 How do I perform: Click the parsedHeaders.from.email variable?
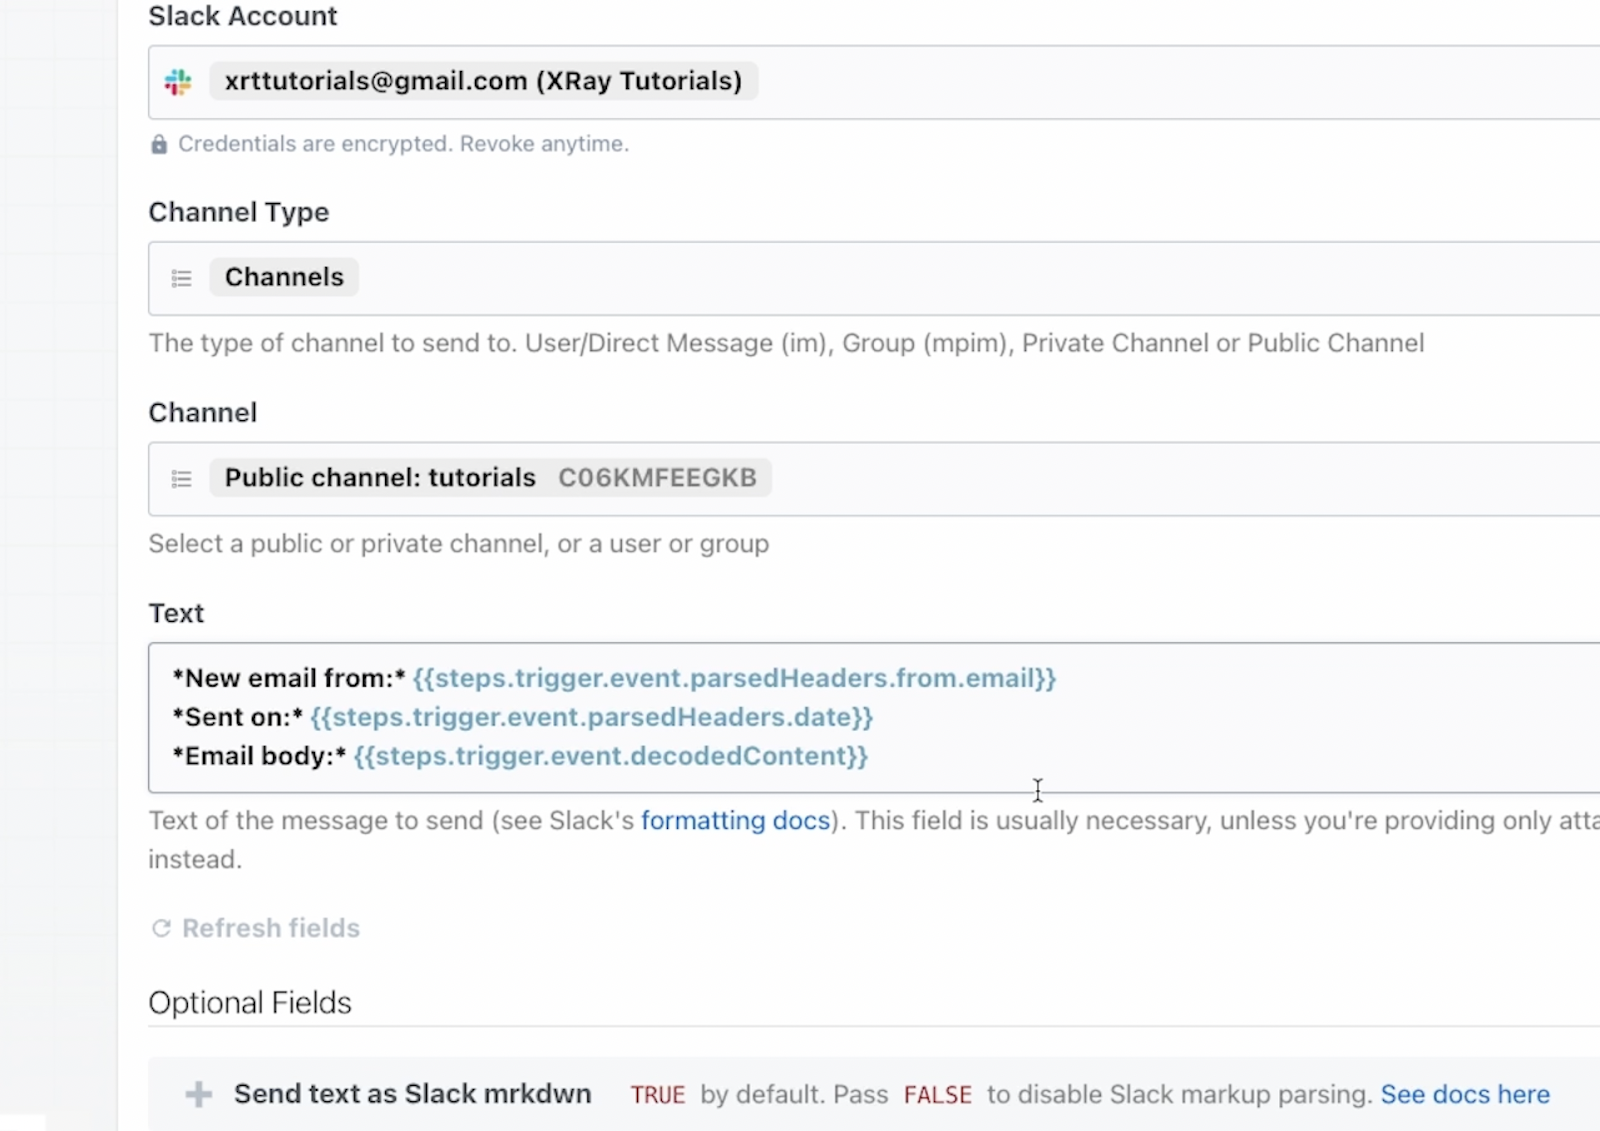tap(735, 678)
